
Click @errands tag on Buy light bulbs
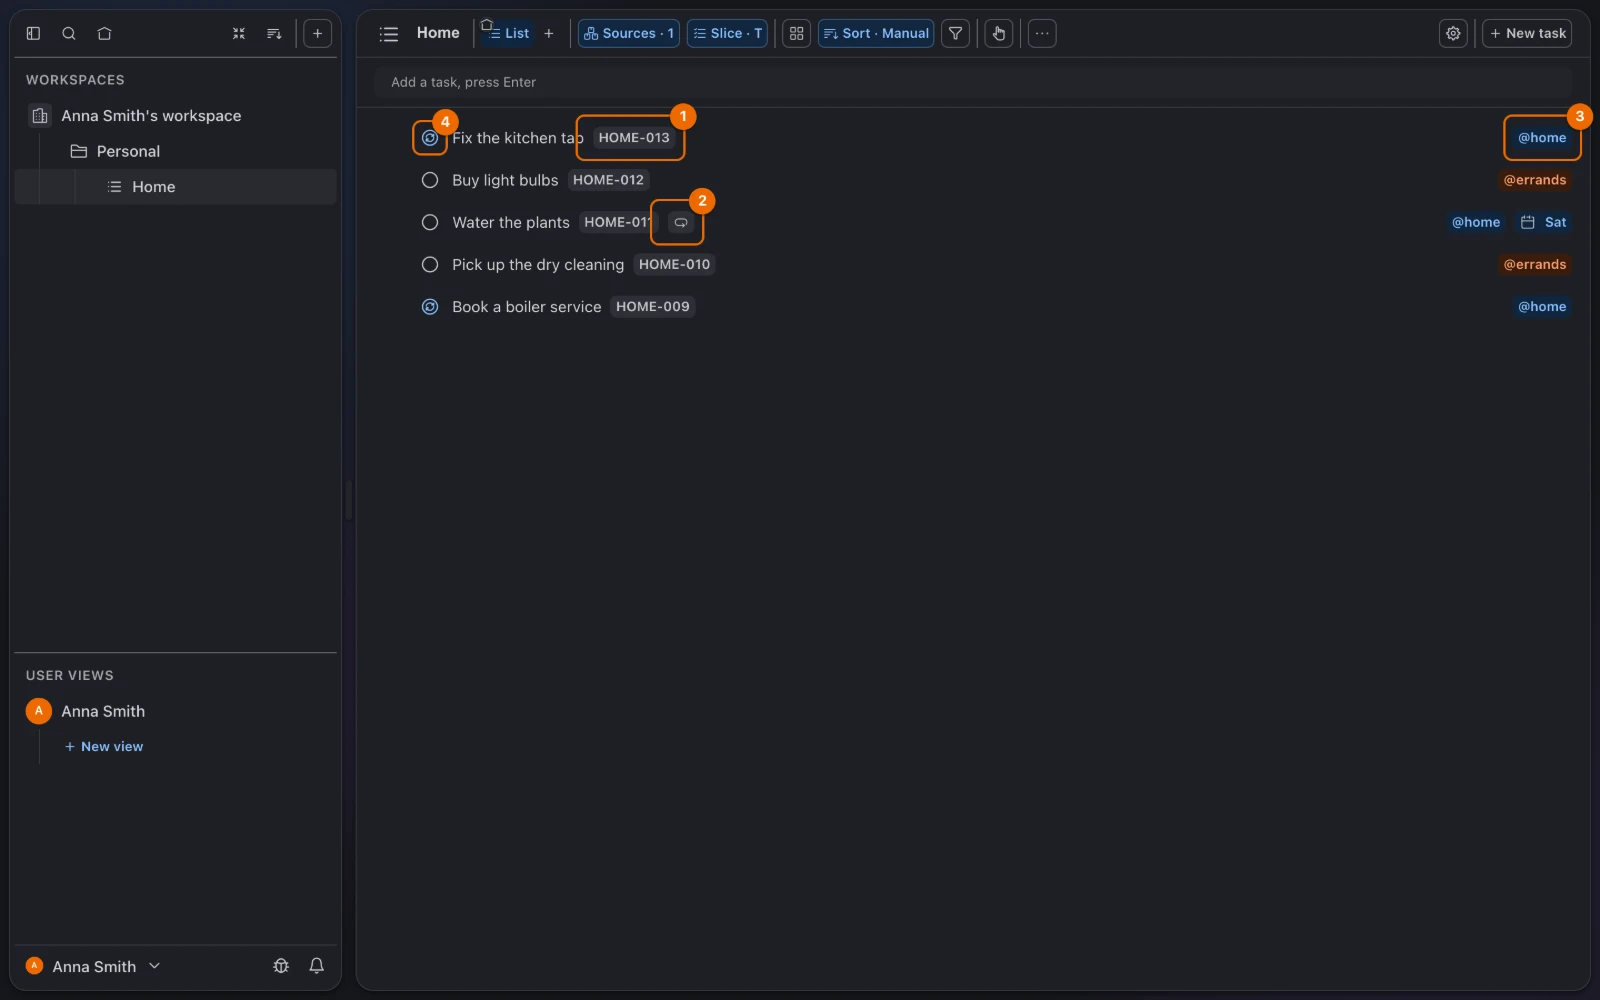[1535, 180]
